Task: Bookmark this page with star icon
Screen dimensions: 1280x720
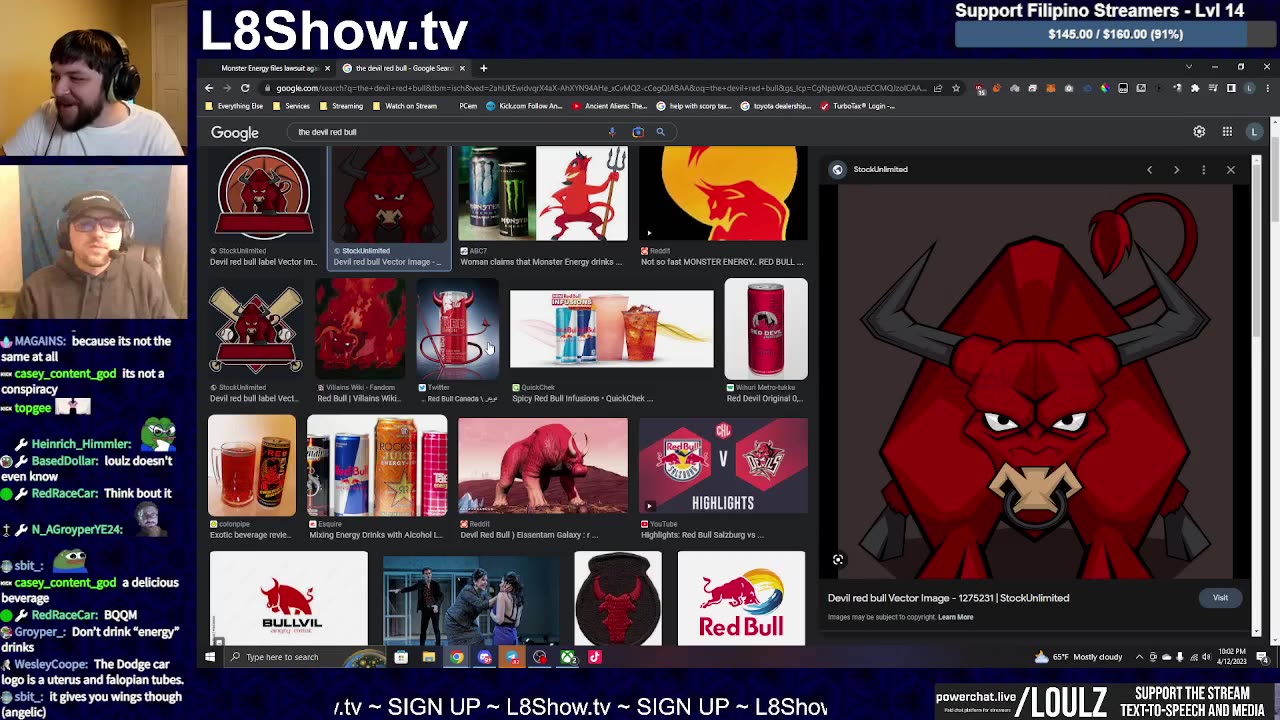Action: coord(955,88)
